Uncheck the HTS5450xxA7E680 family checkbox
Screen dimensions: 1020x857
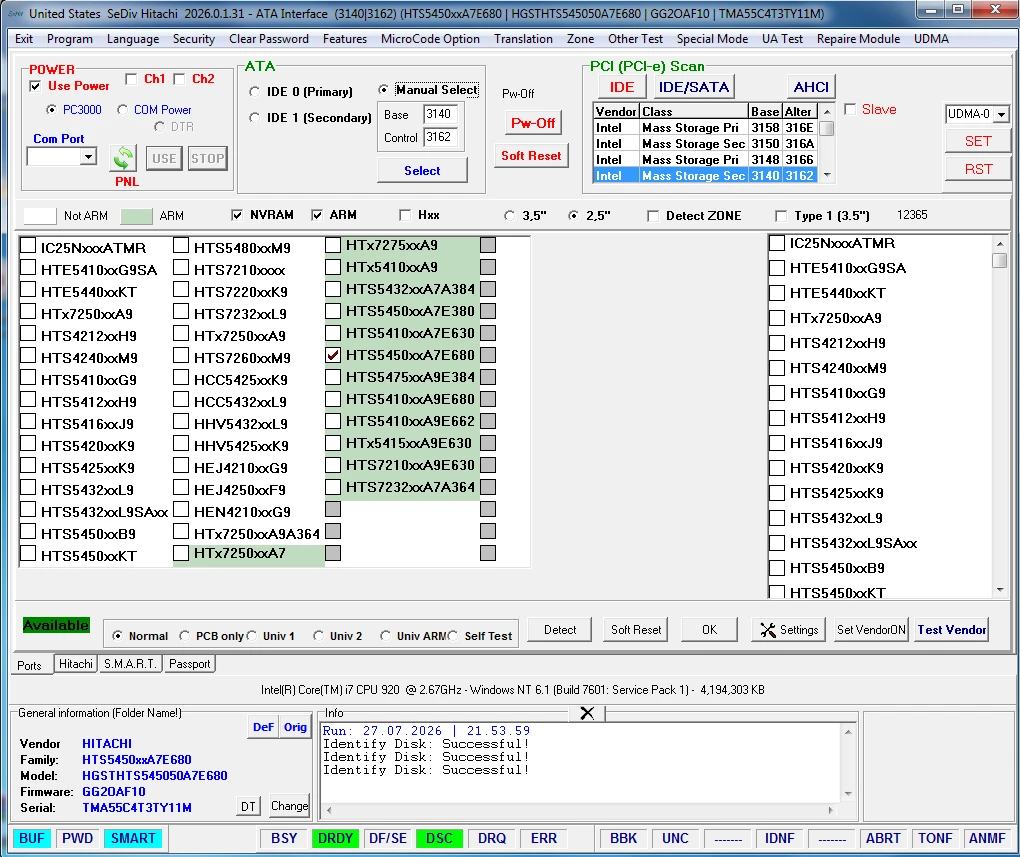tap(332, 355)
